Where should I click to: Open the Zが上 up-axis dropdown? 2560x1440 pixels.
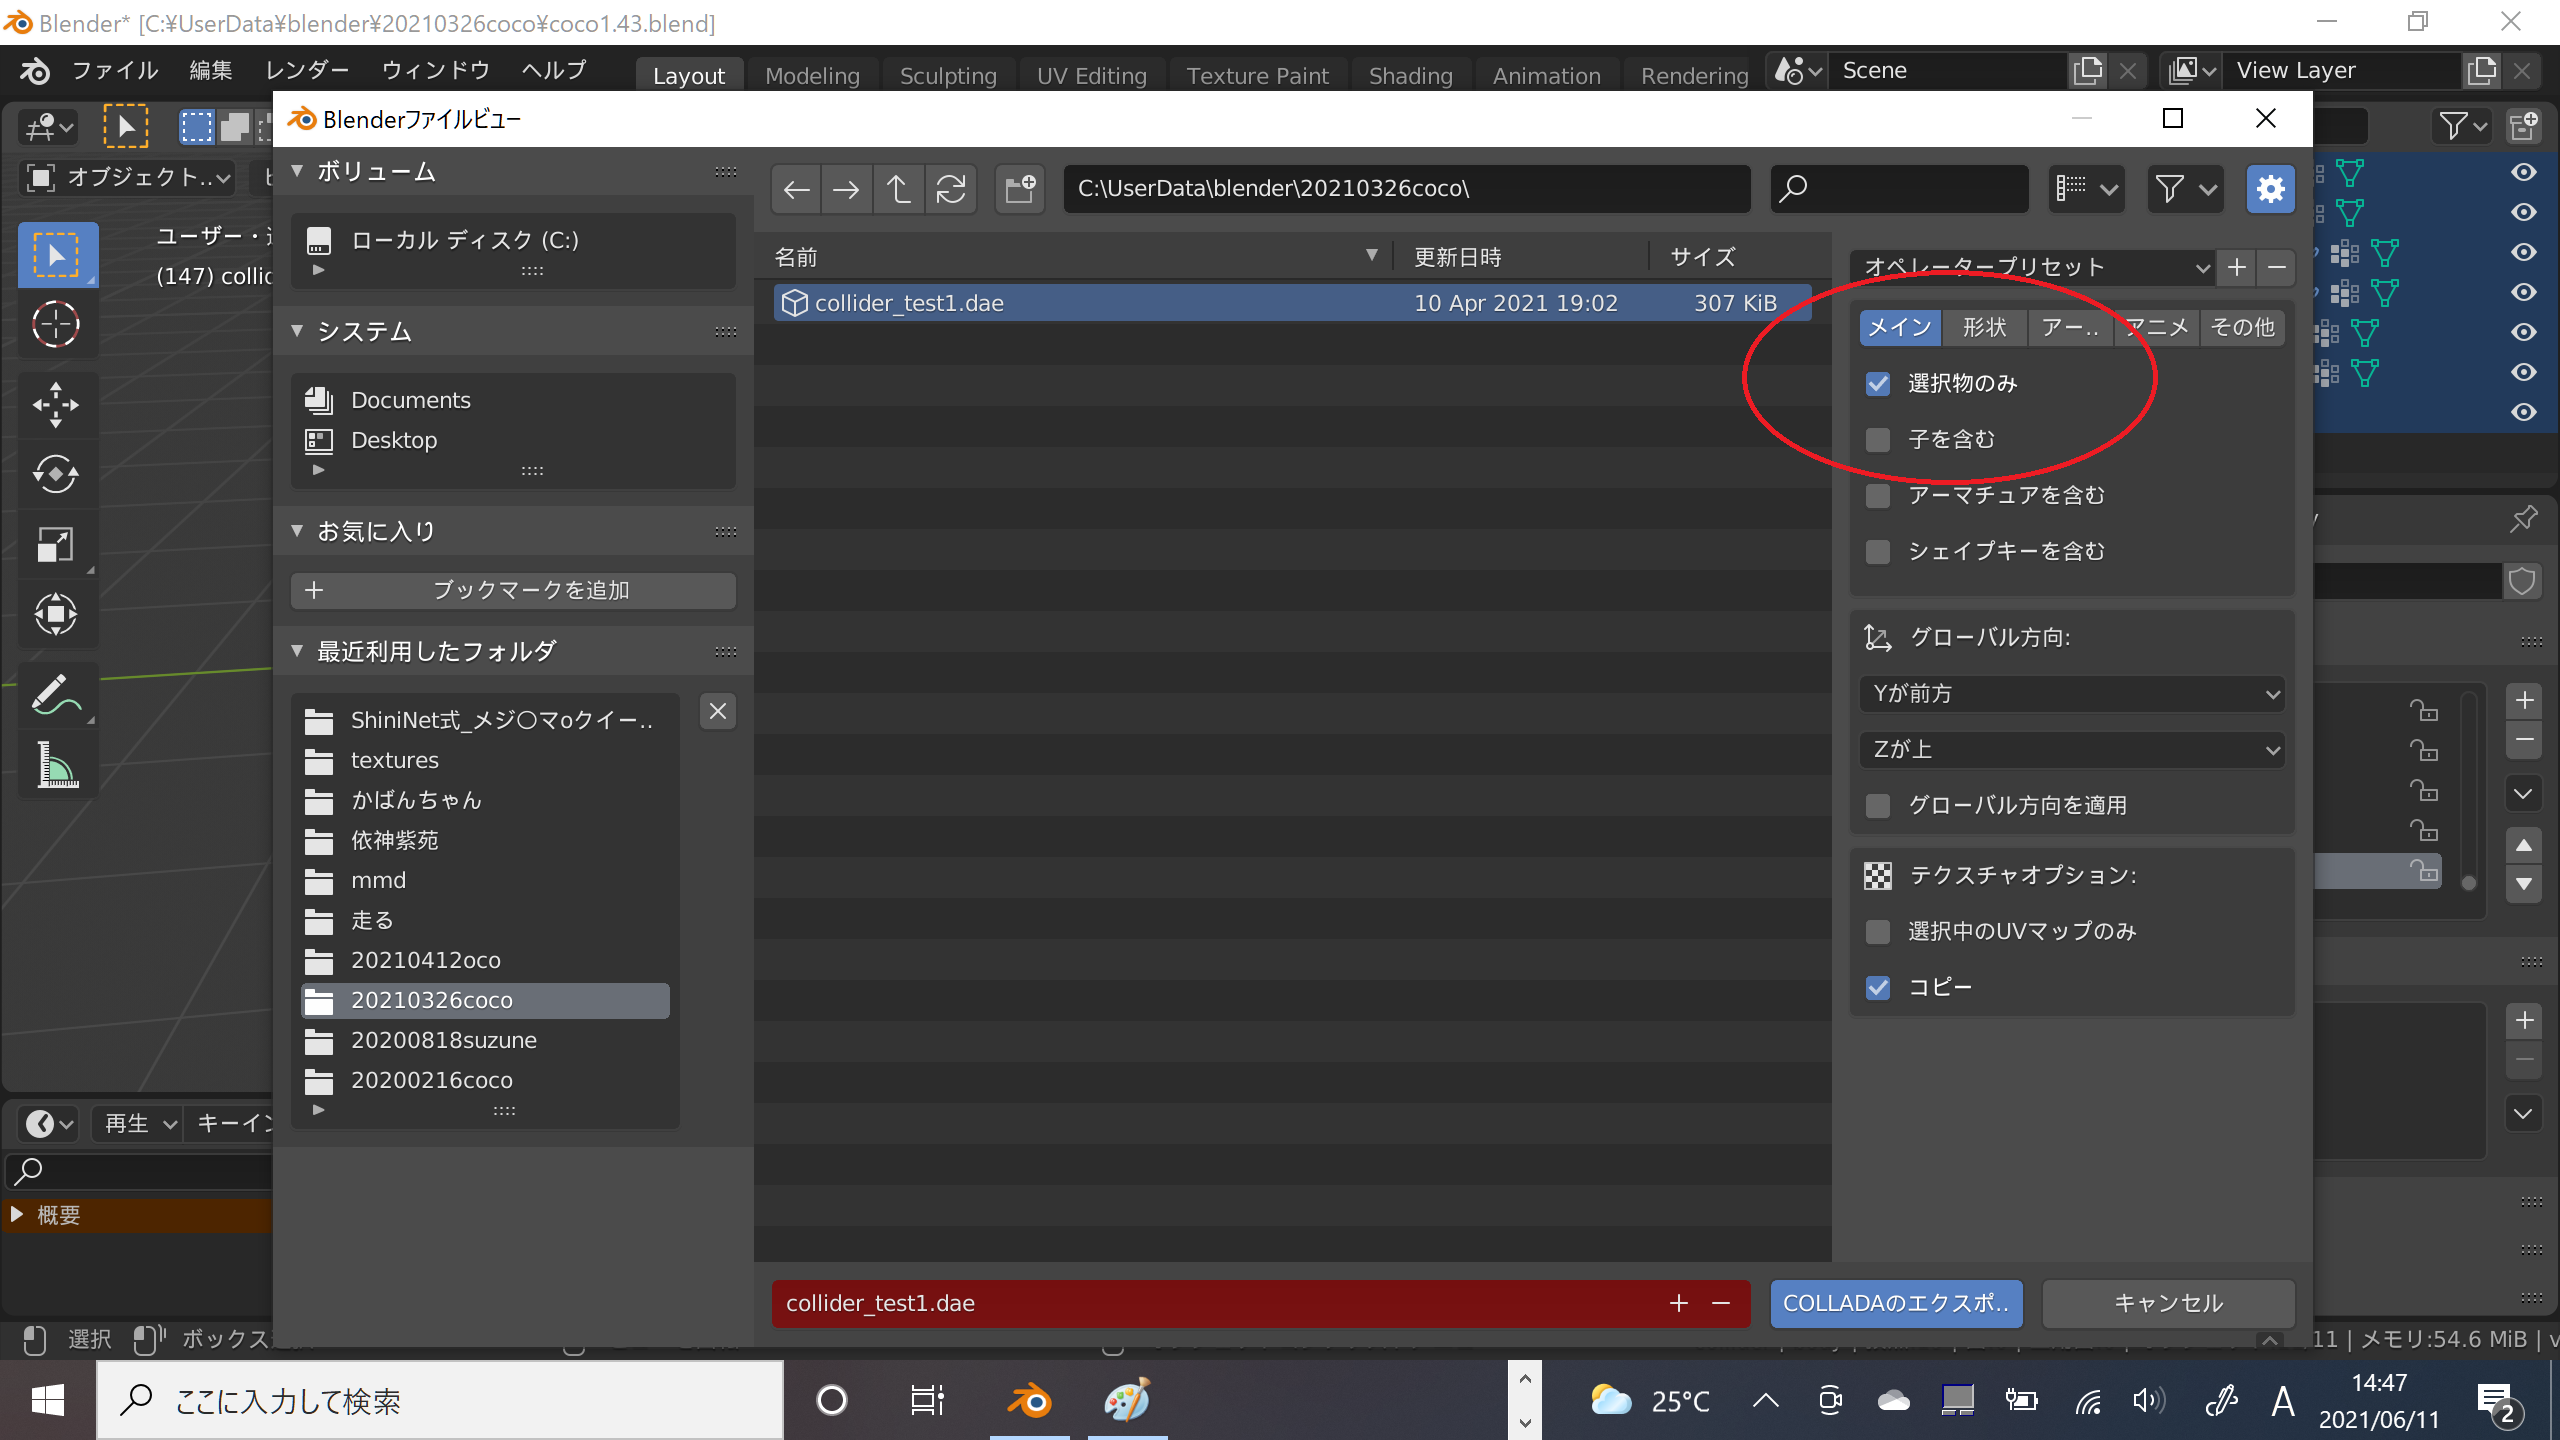(2071, 750)
